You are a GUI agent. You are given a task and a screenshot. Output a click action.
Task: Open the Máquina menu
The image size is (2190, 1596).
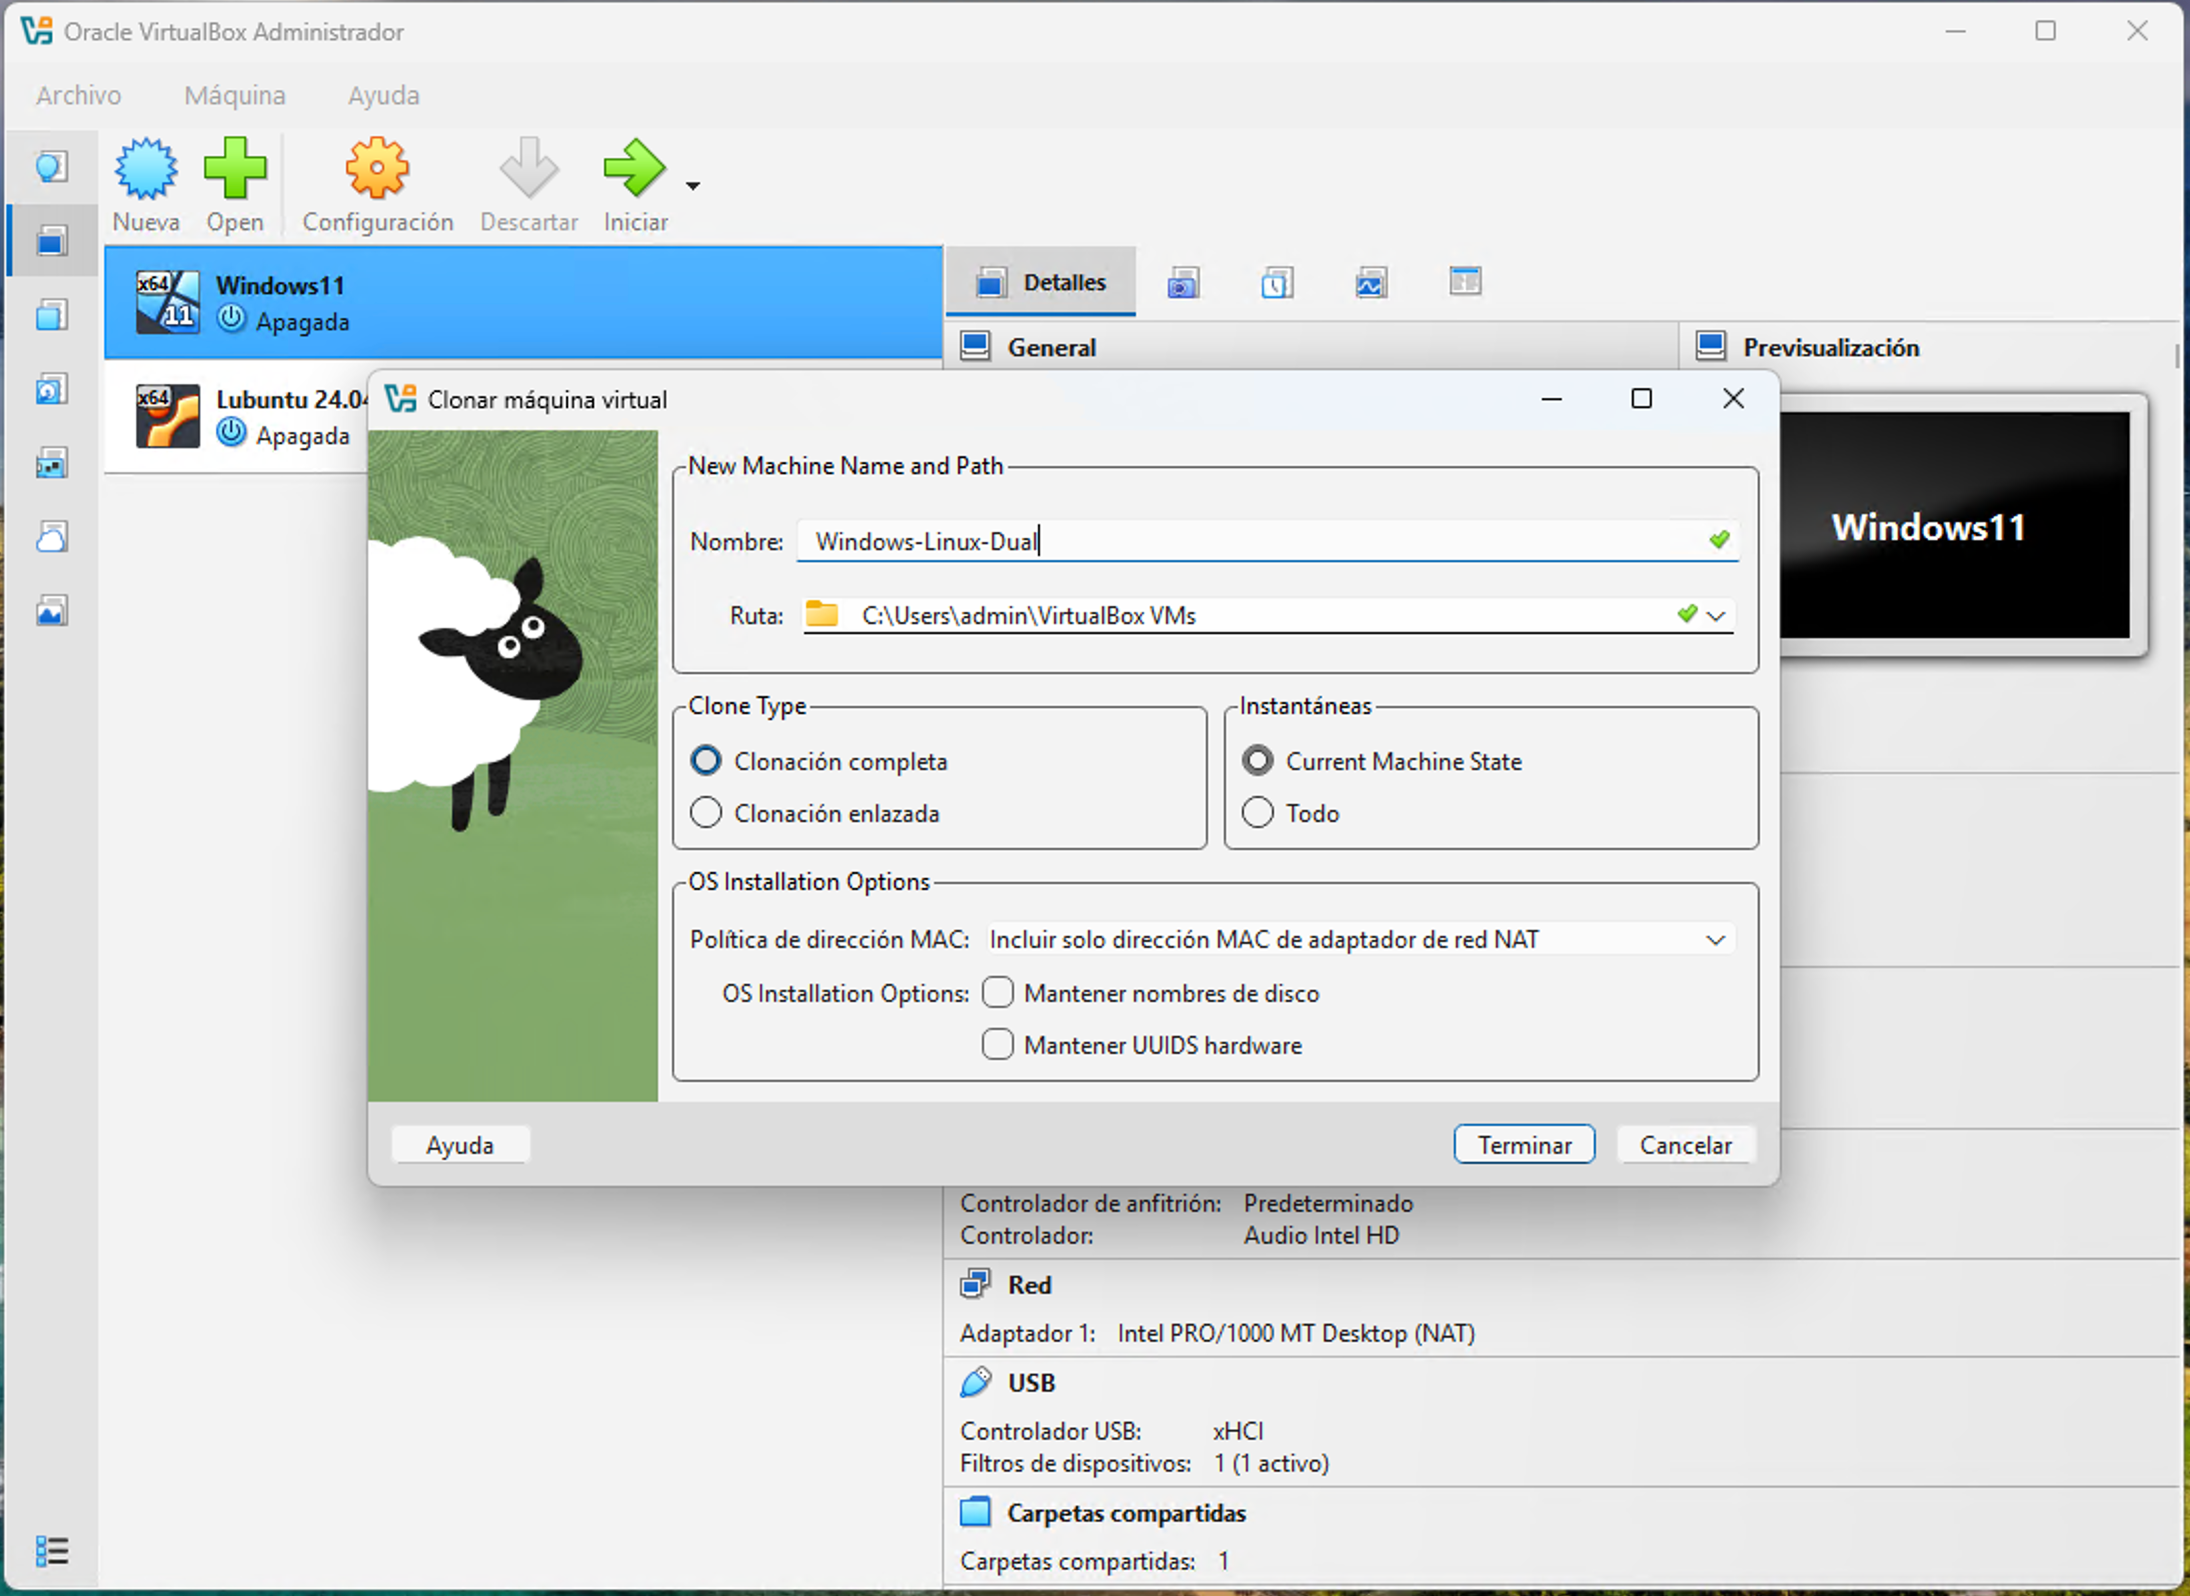[x=235, y=95]
